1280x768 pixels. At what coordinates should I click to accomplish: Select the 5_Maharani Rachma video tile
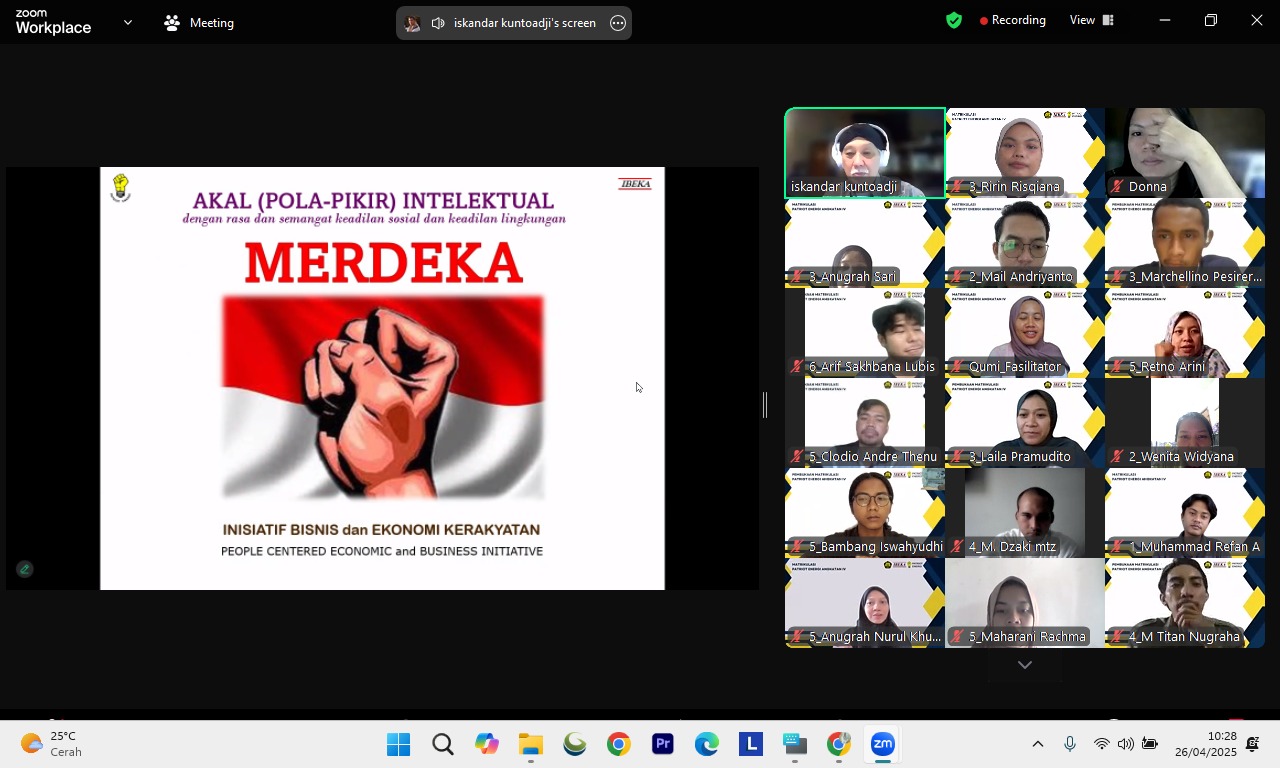tap(1025, 603)
